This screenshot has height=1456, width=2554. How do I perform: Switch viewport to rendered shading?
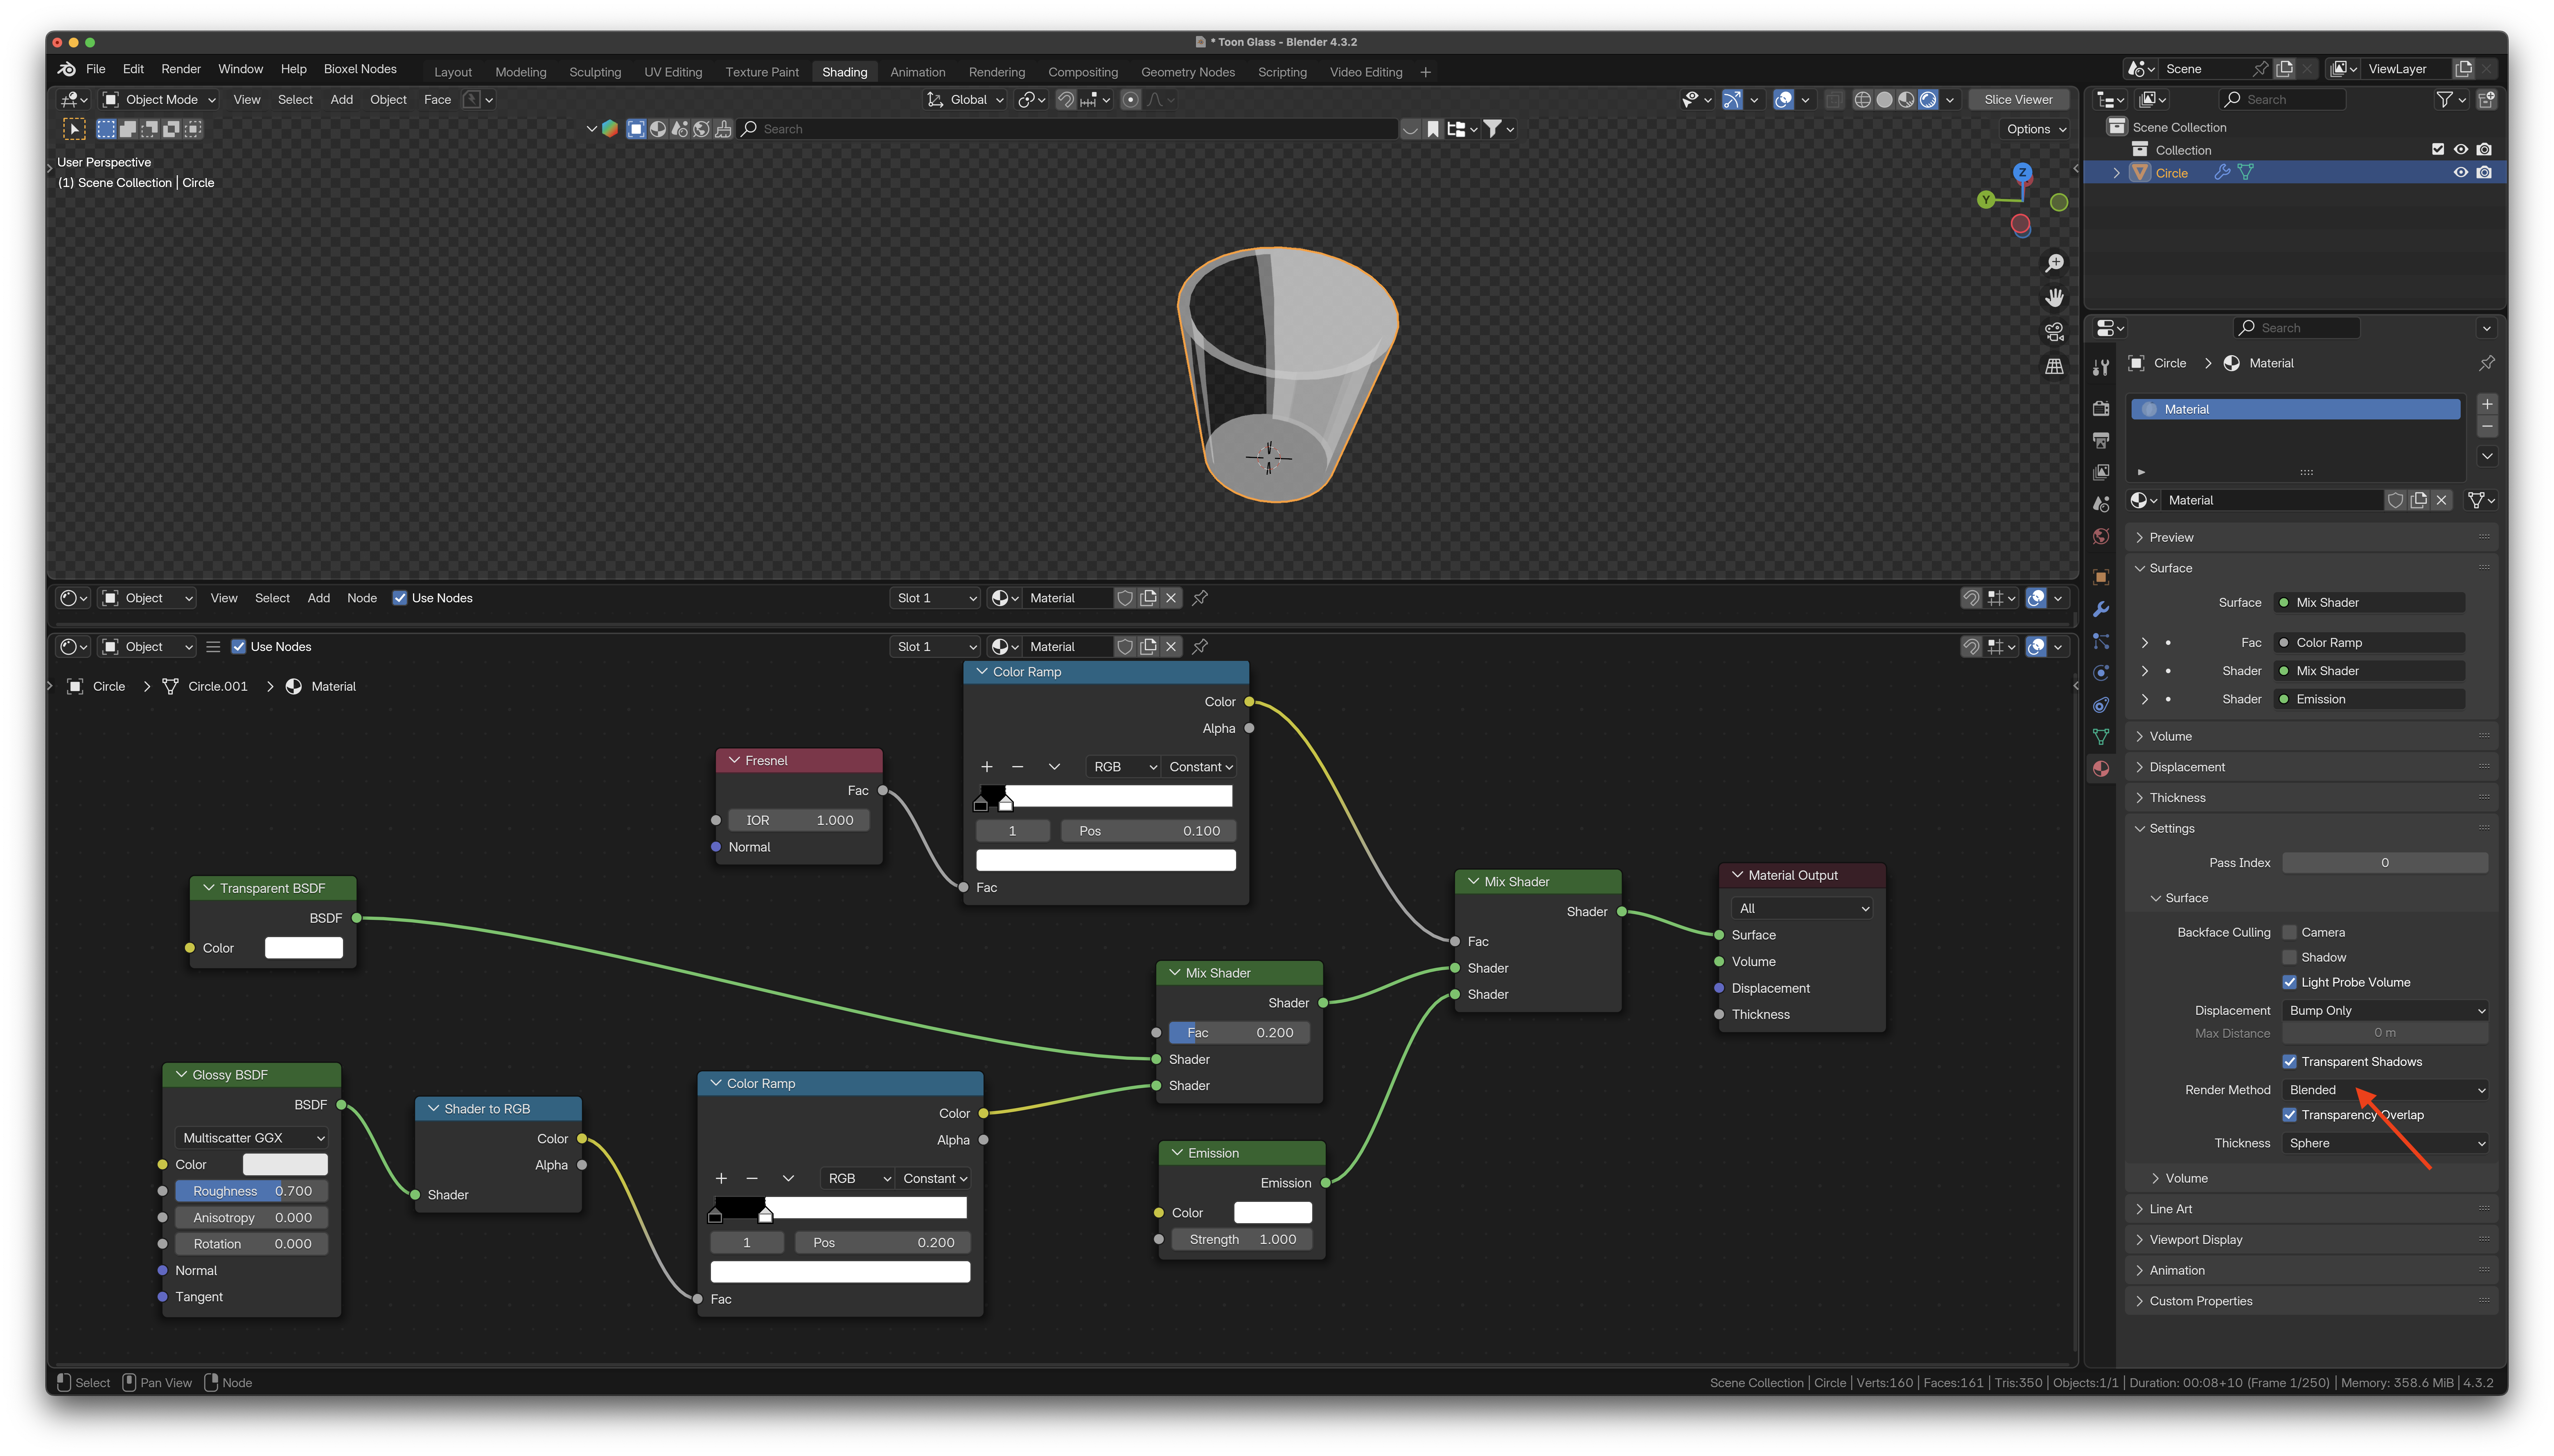[1928, 100]
